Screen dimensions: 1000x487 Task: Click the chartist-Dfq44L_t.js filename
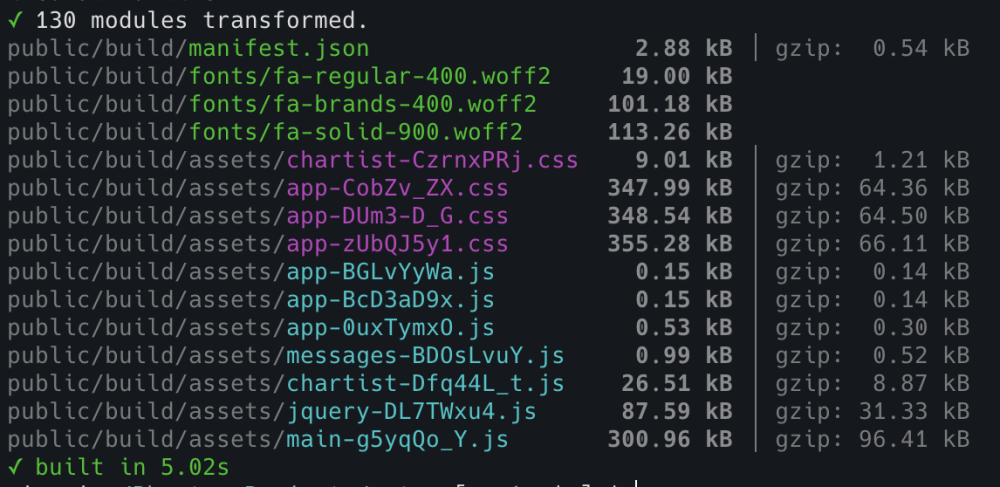coord(425,383)
